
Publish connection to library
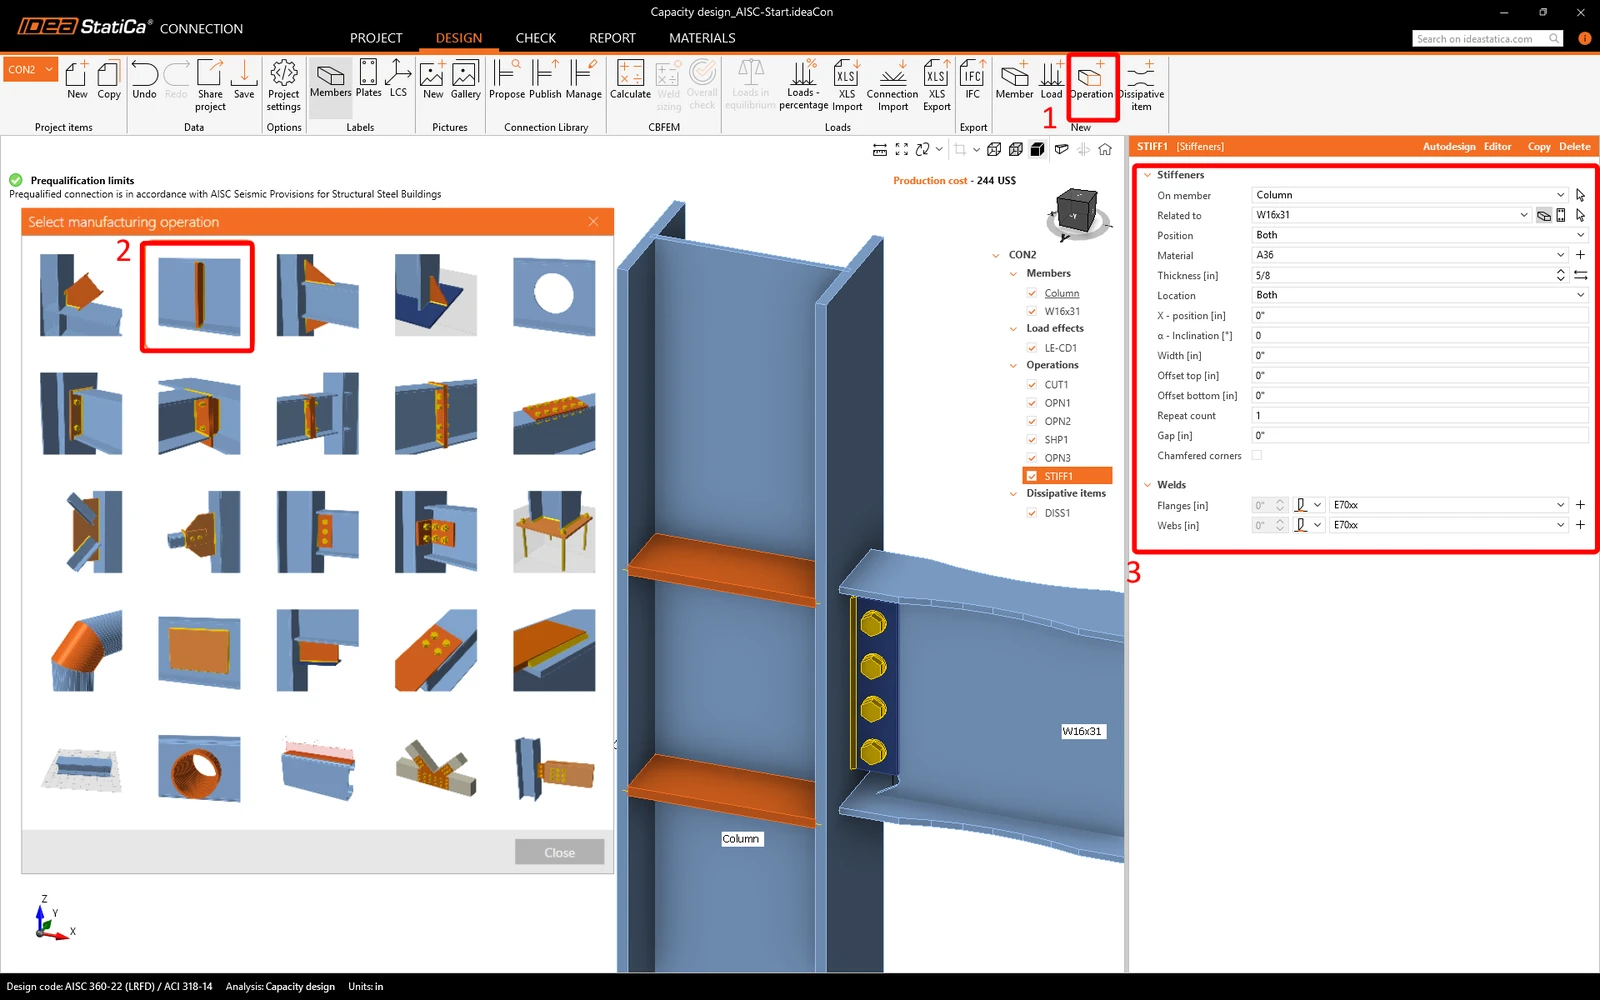pyautogui.click(x=545, y=80)
